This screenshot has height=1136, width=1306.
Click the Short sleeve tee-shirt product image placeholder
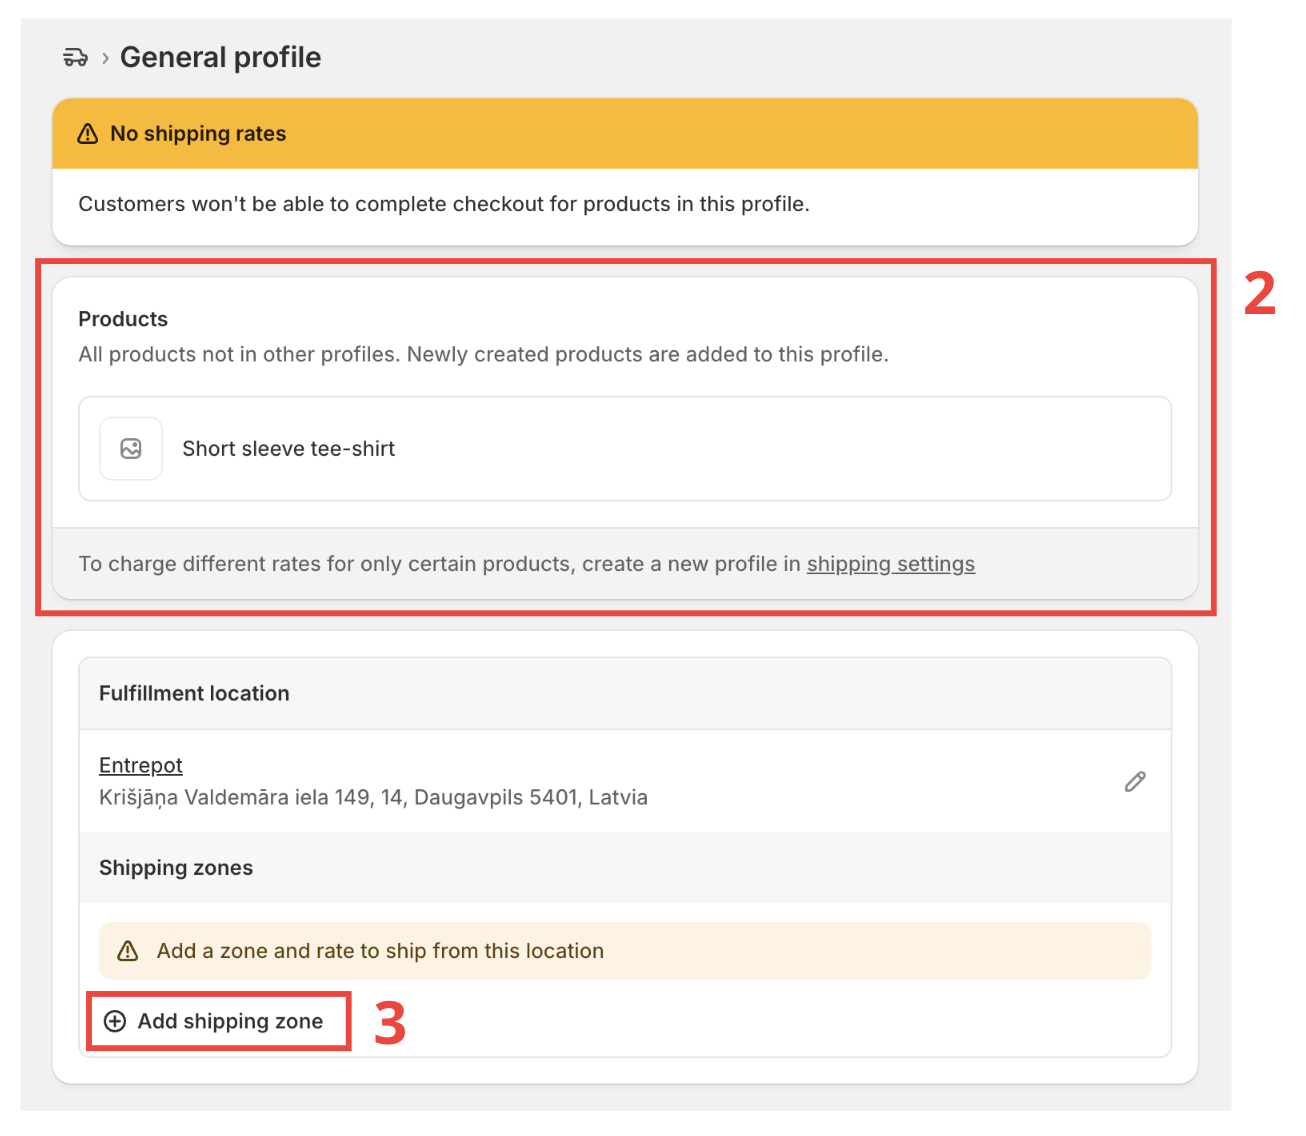(130, 448)
